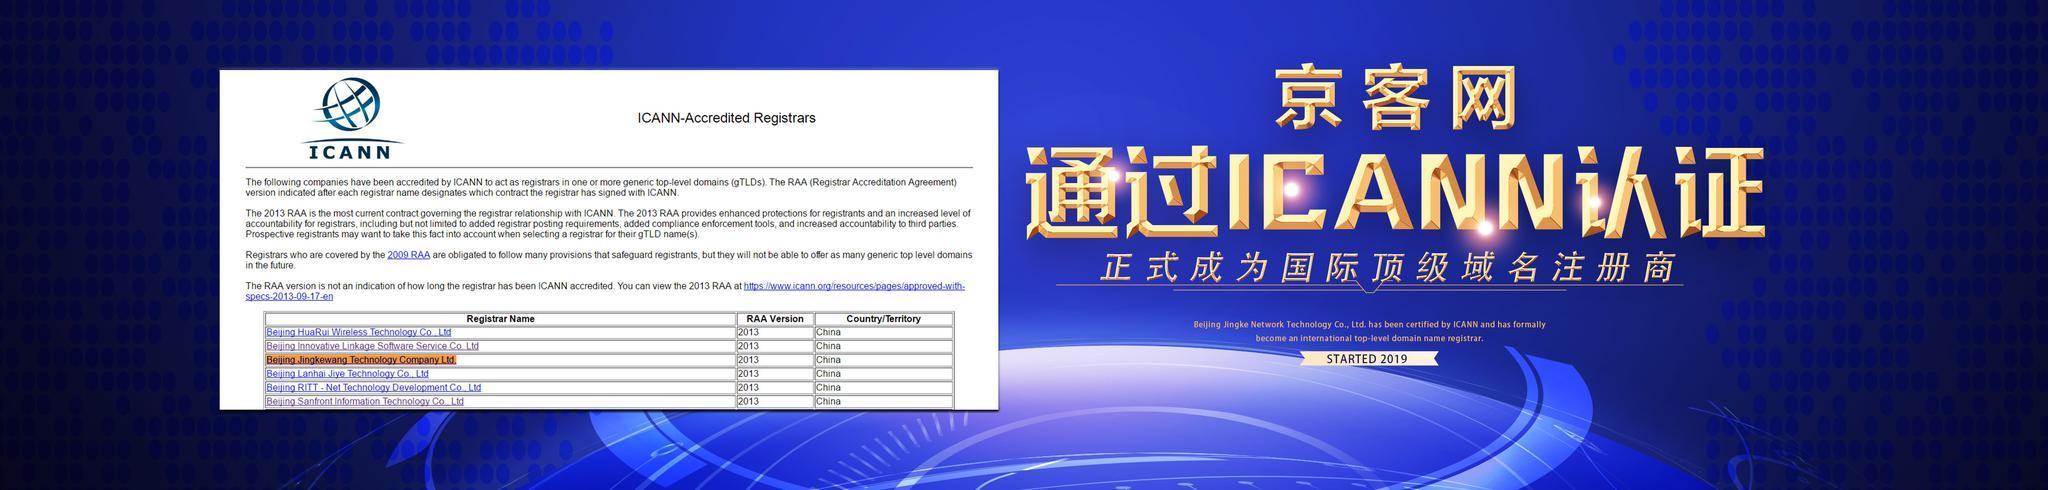Open Beijing Innovative Linkage Software Service link
2048x490 pixels.
[372, 346]
